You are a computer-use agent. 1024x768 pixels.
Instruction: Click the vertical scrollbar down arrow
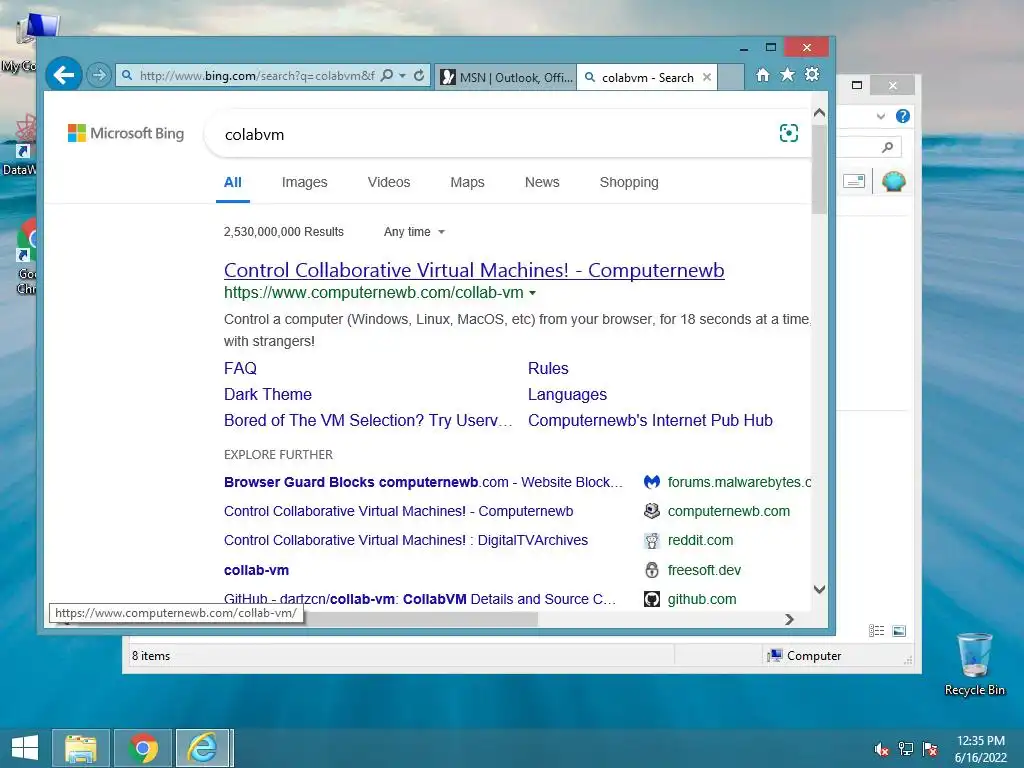pyautogui.click(x=820, y=589)
